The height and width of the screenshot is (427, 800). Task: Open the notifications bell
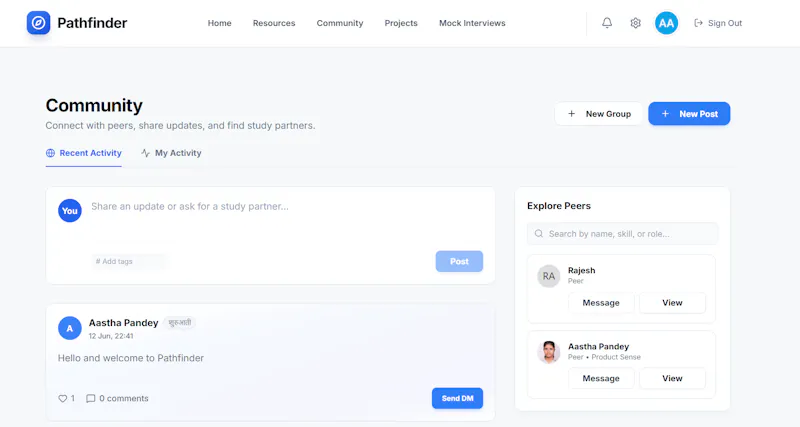pyautogui.click(x=607, y=23)
